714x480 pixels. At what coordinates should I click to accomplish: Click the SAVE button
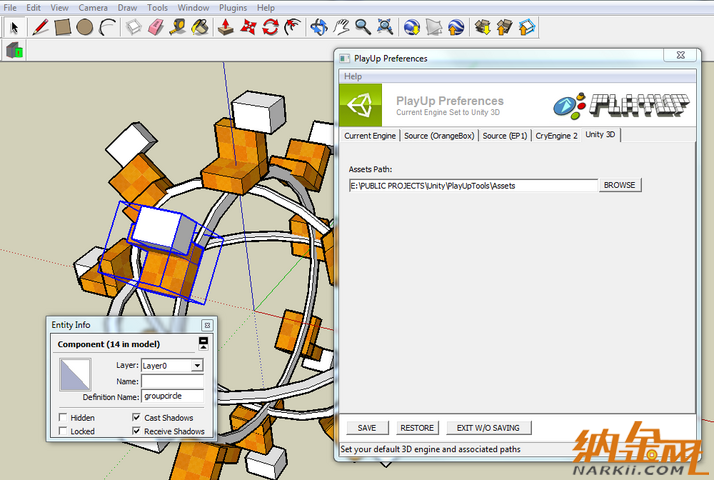[x=367, y=428]
